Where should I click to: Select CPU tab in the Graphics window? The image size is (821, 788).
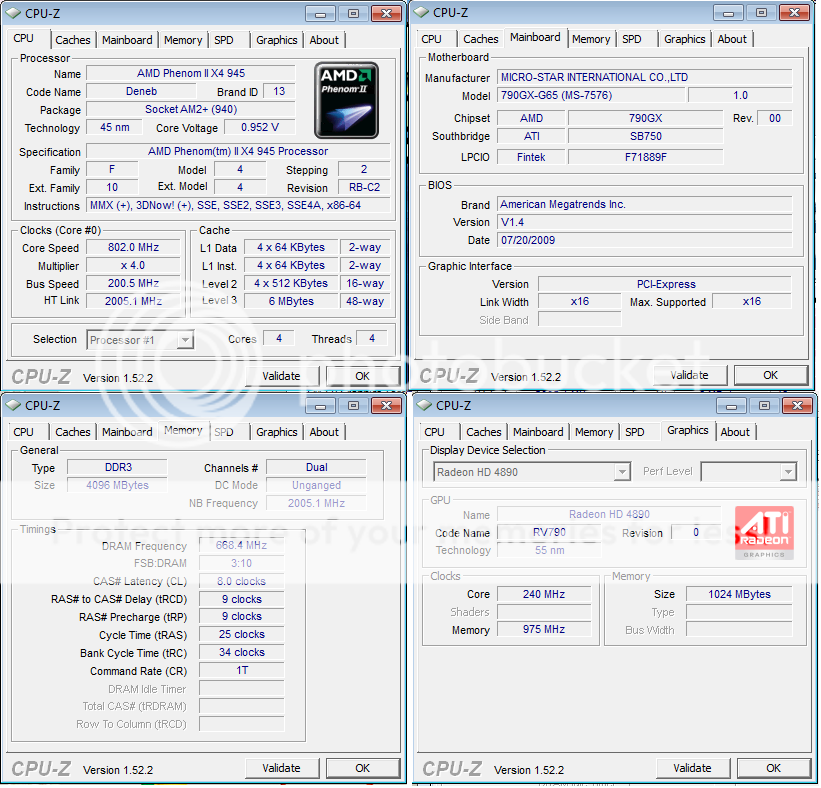(435, 432)
